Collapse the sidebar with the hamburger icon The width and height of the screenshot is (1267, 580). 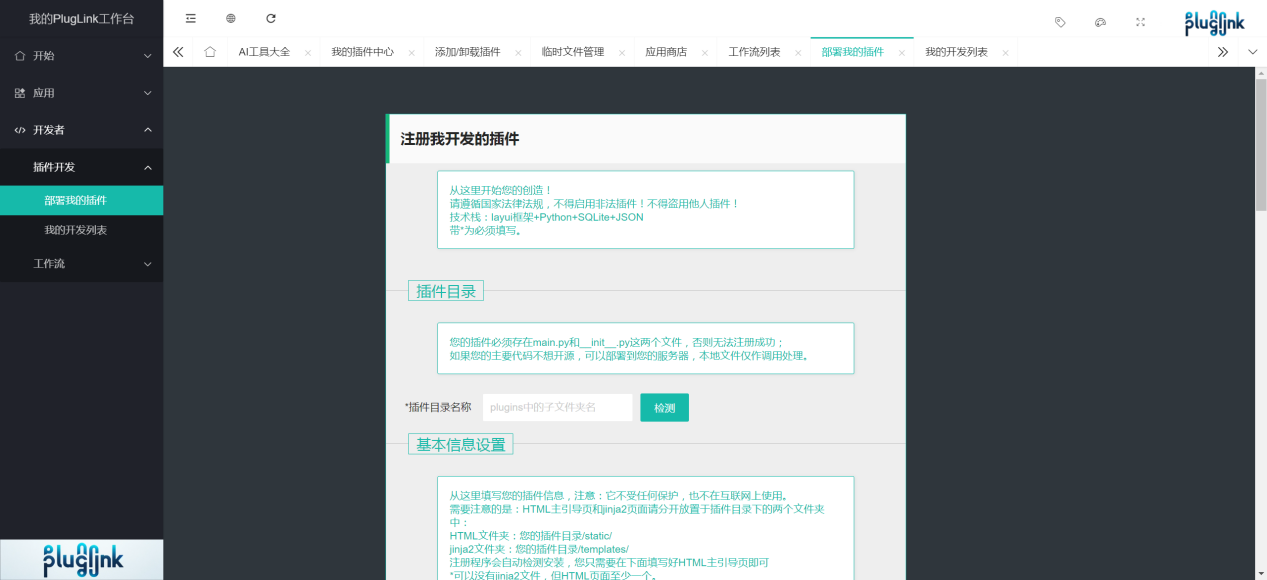point(190,18)
